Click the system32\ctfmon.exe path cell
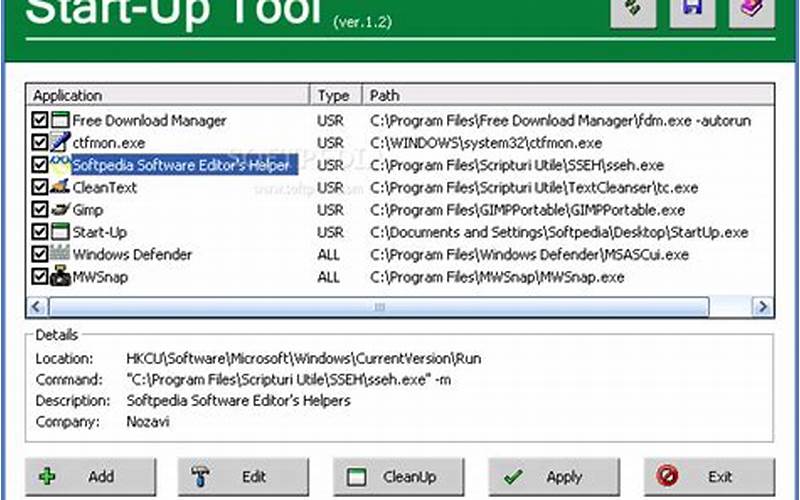Screen dimensions: 800x500 coord(486,143)
